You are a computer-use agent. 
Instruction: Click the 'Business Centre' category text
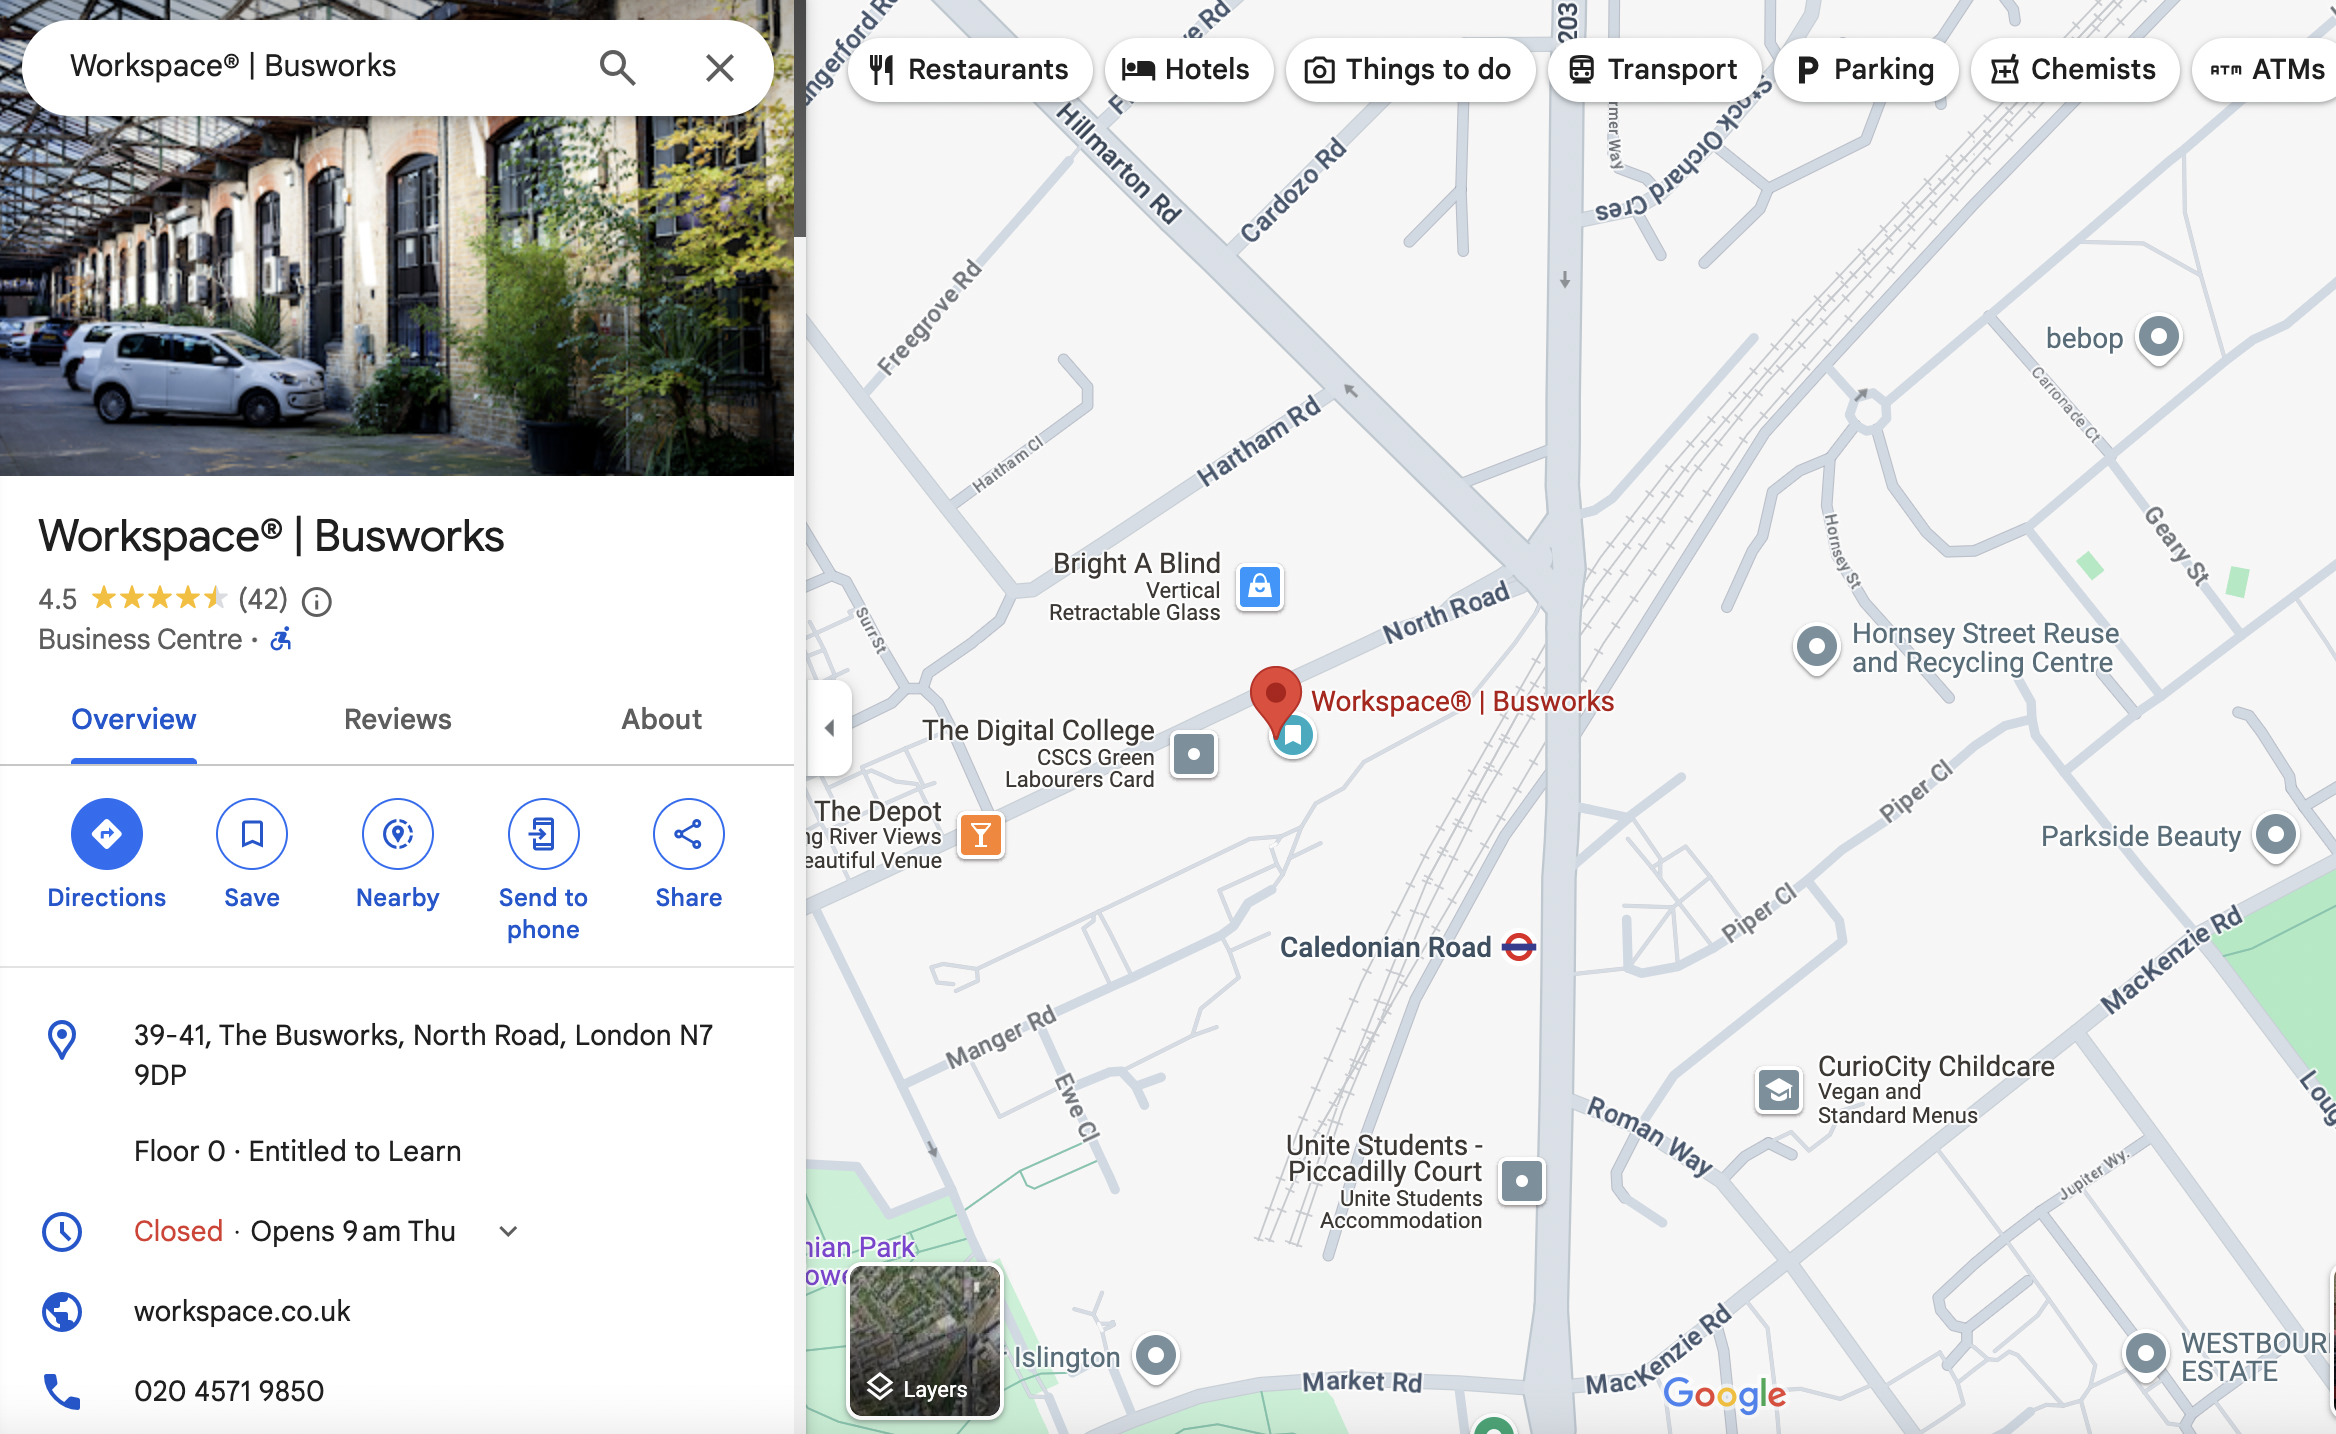coord(140,639)
